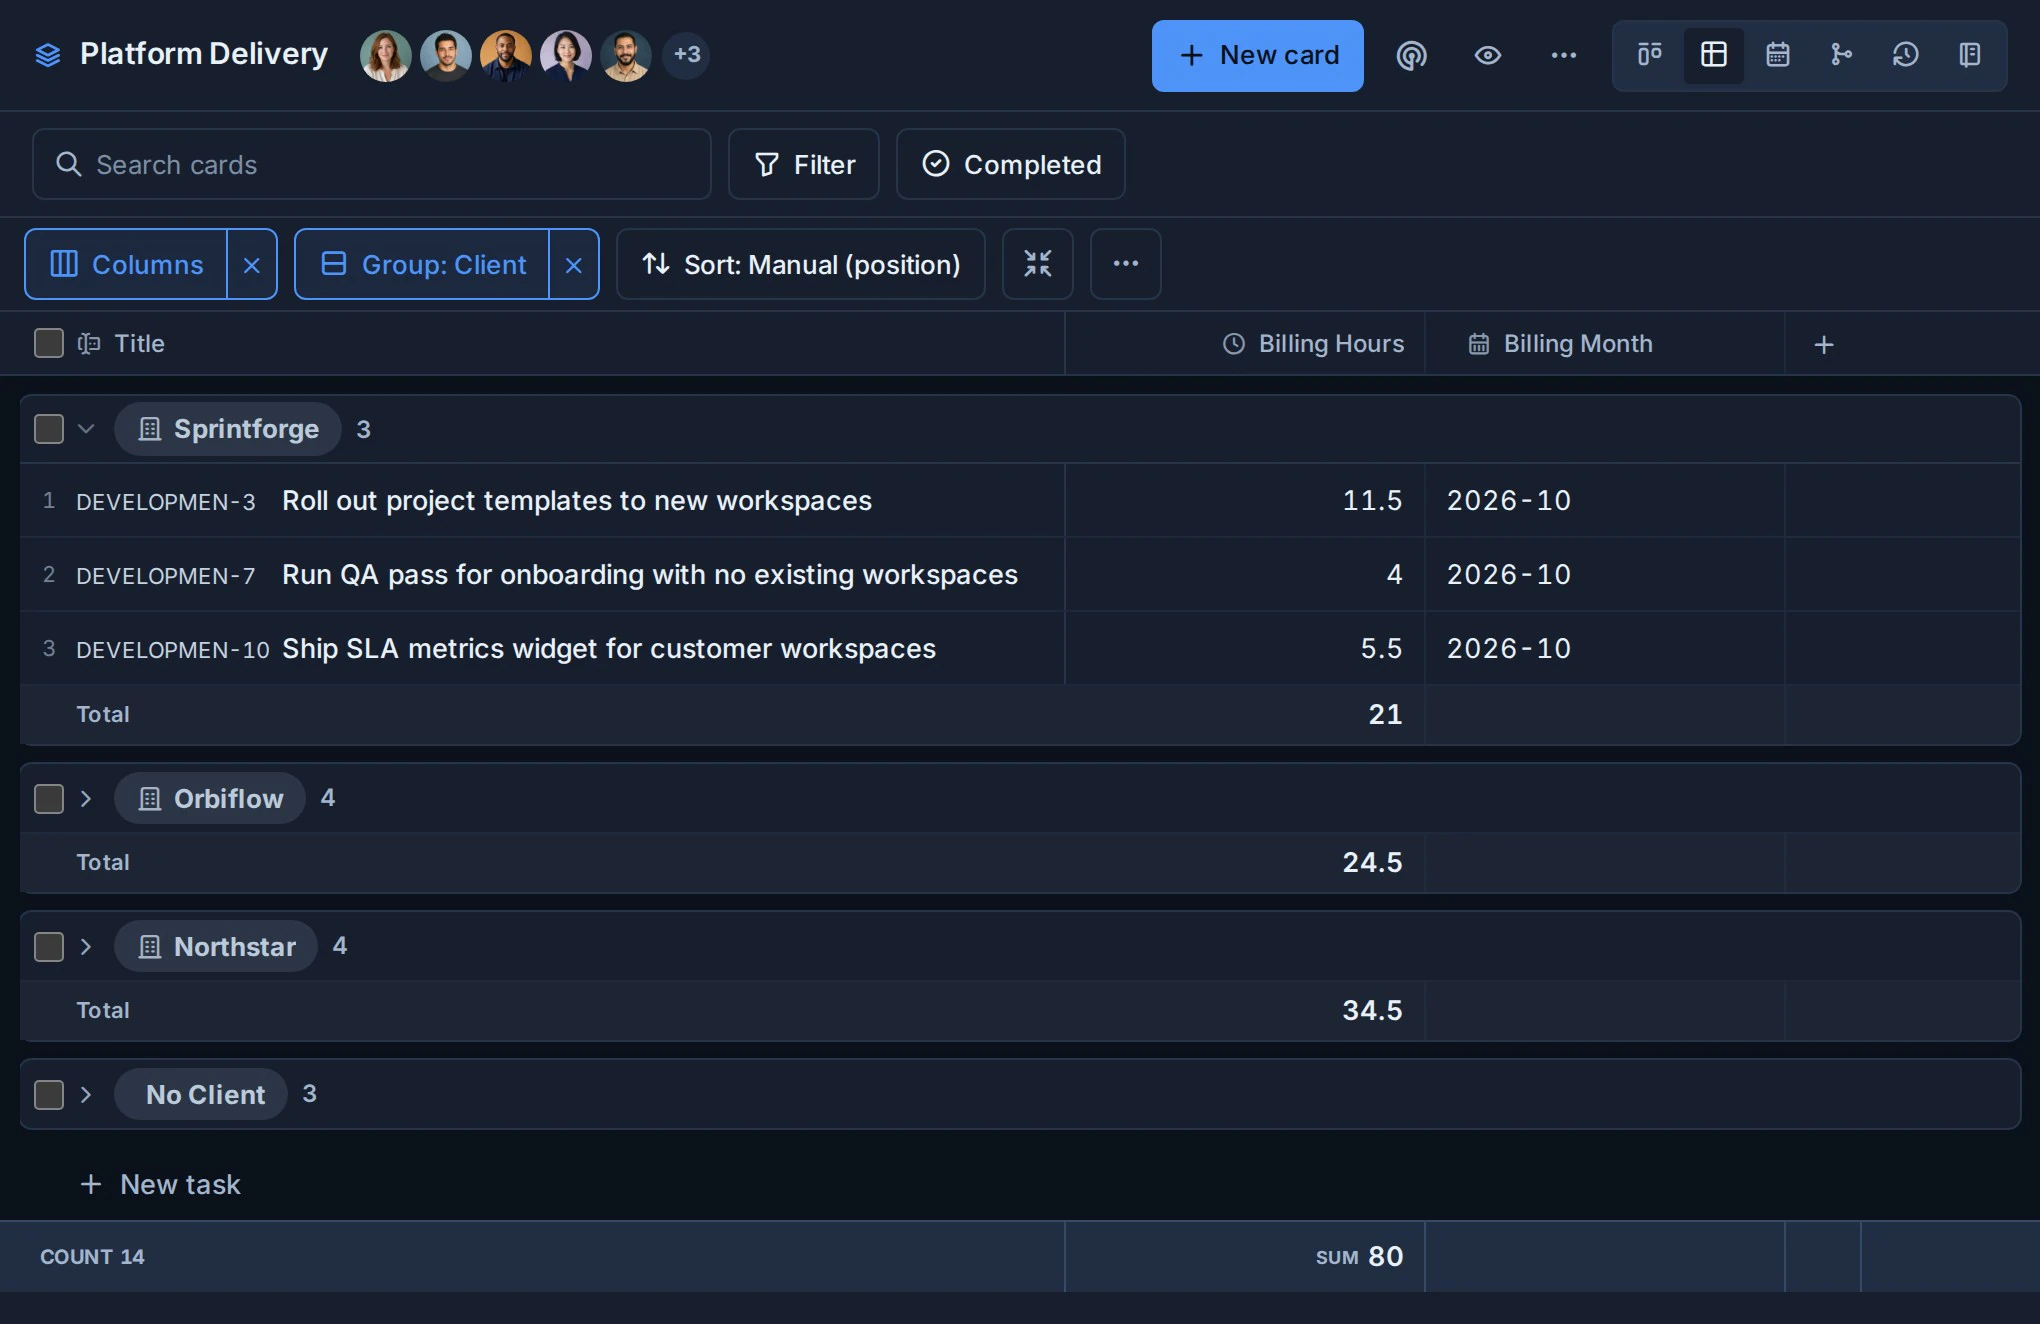Check the Sprintforge group checkbox
Image resolution: width=2040 pixels, height=1324 pixels.
(49, 429)
